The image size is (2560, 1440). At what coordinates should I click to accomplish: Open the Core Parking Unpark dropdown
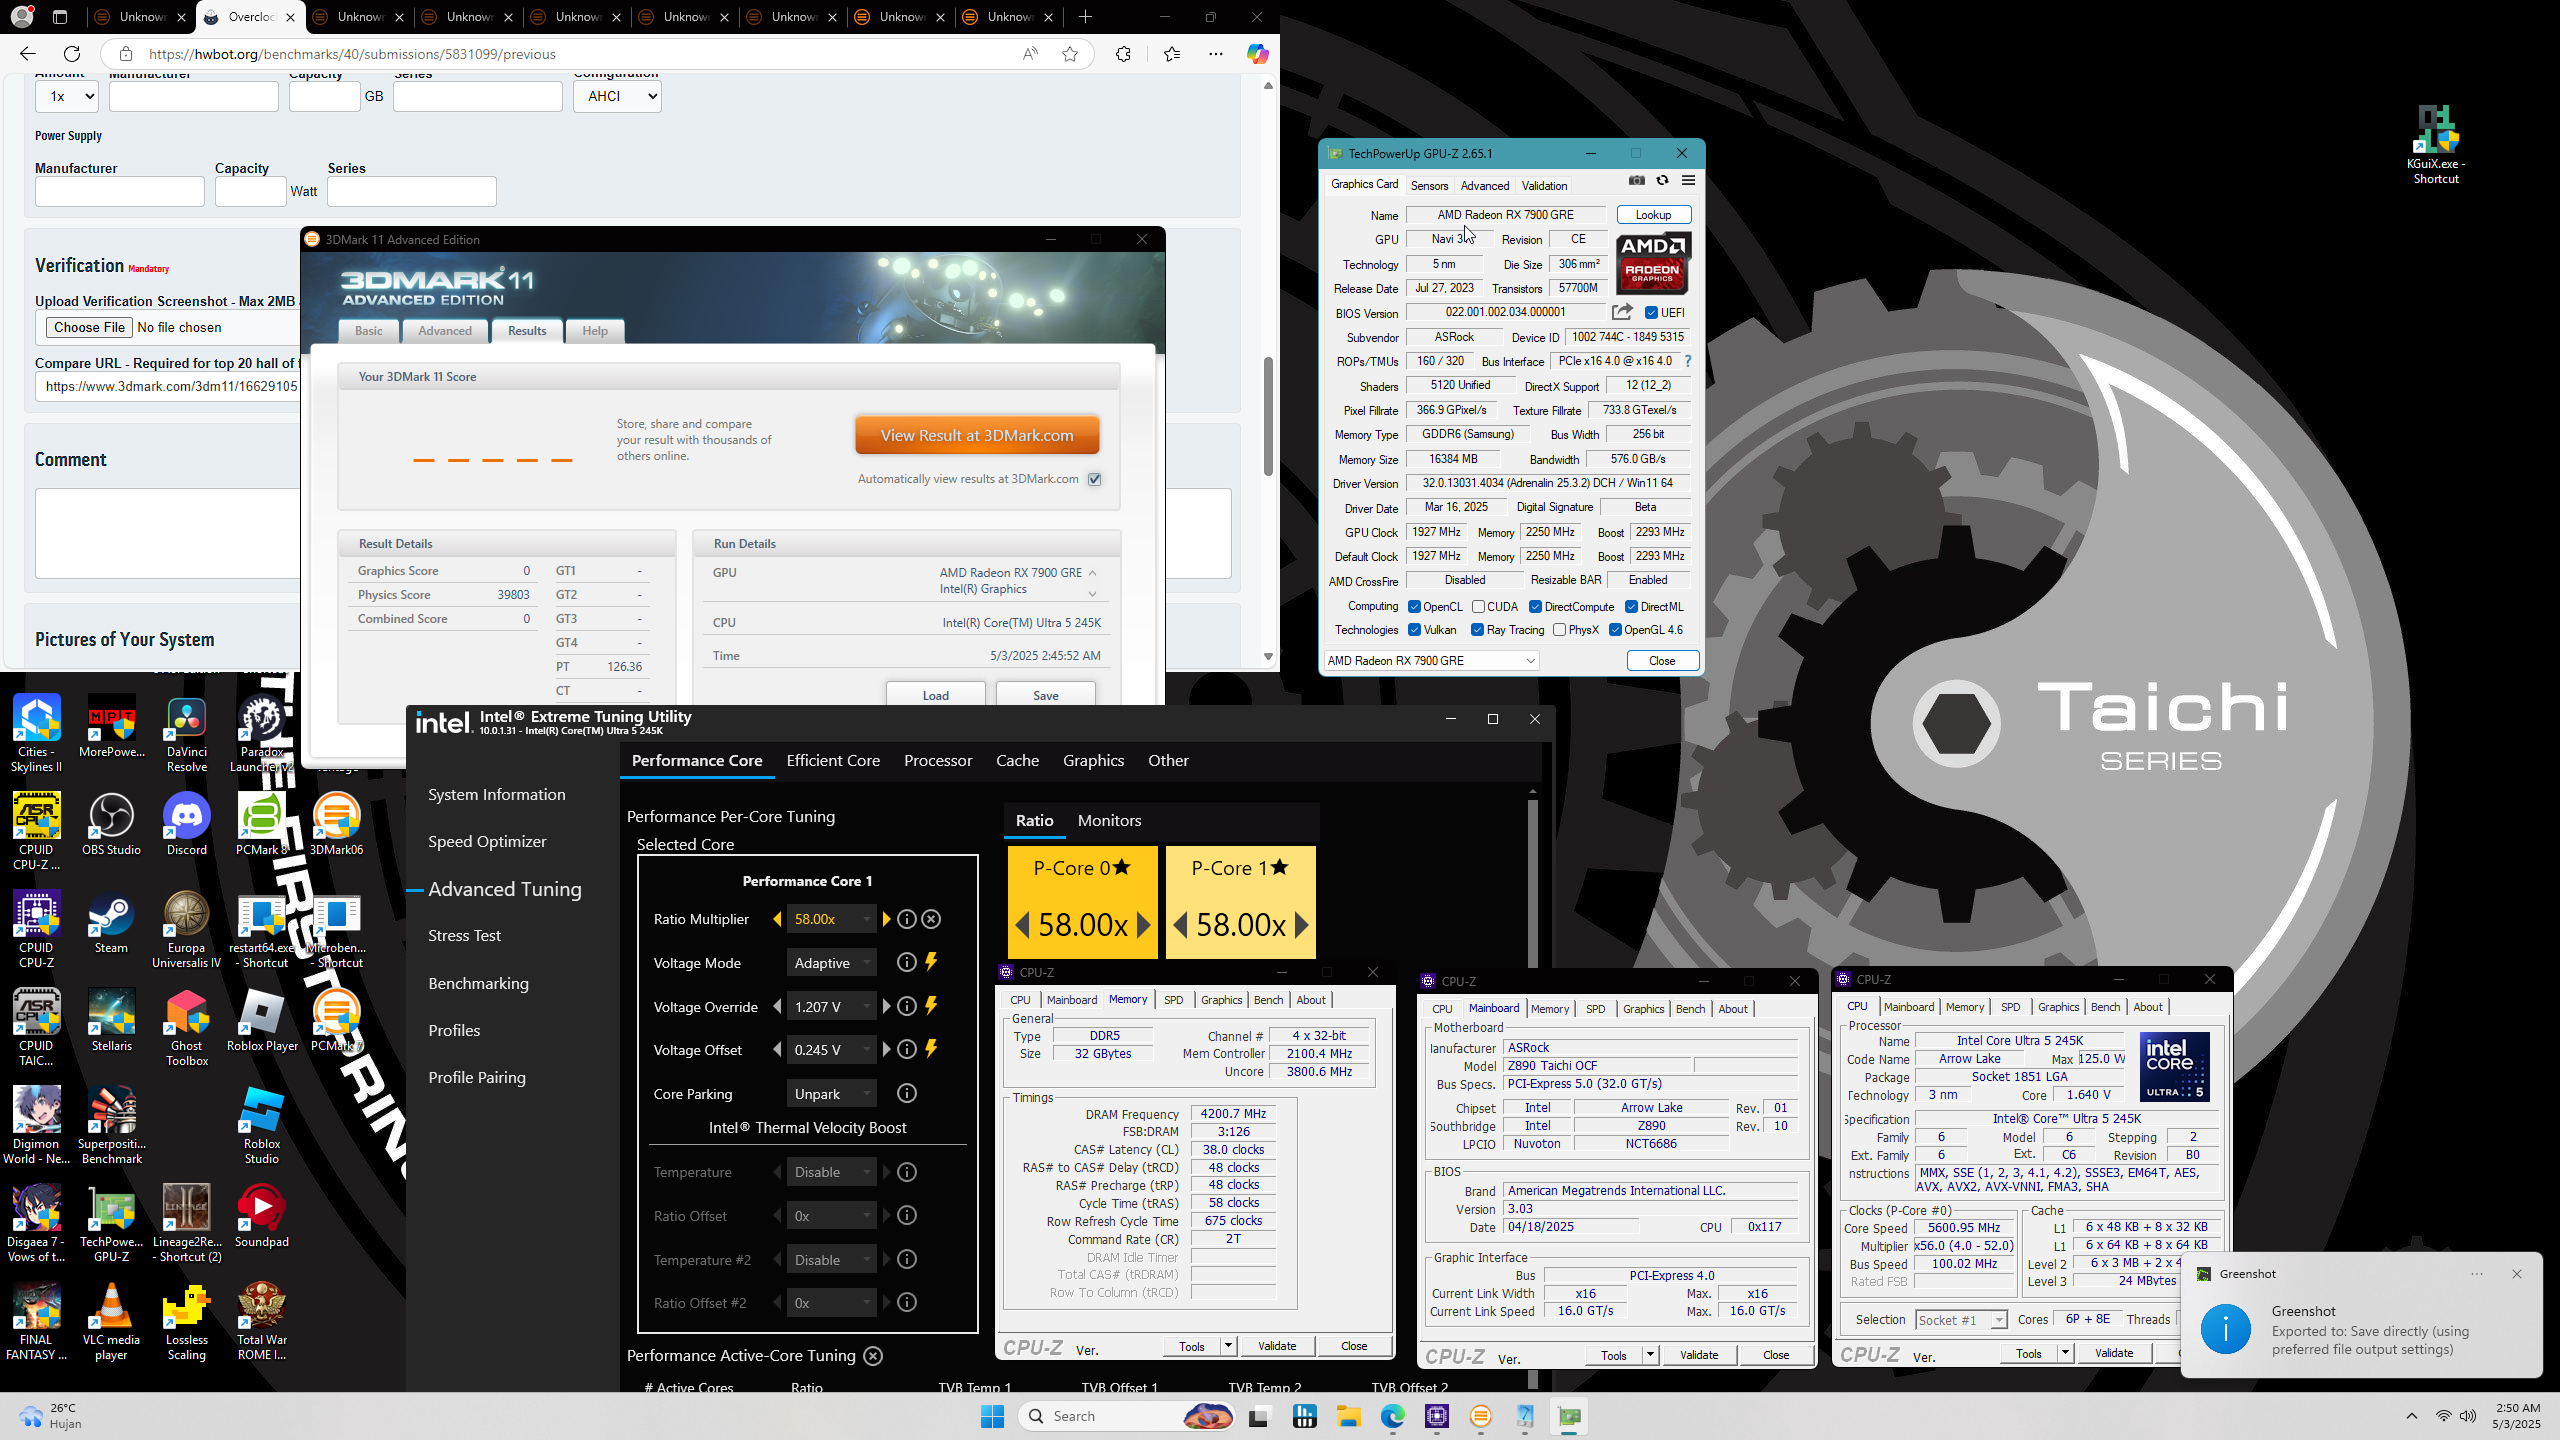point(831,1094)
